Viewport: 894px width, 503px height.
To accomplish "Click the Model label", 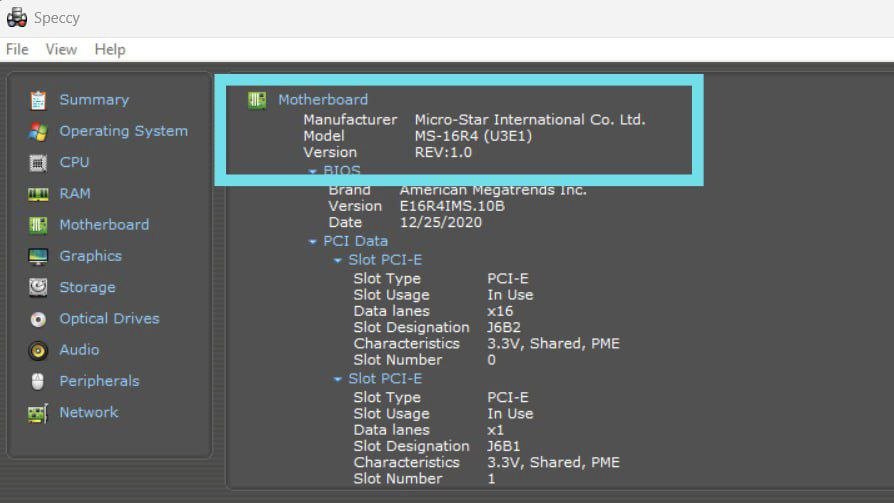I will 324,136.
